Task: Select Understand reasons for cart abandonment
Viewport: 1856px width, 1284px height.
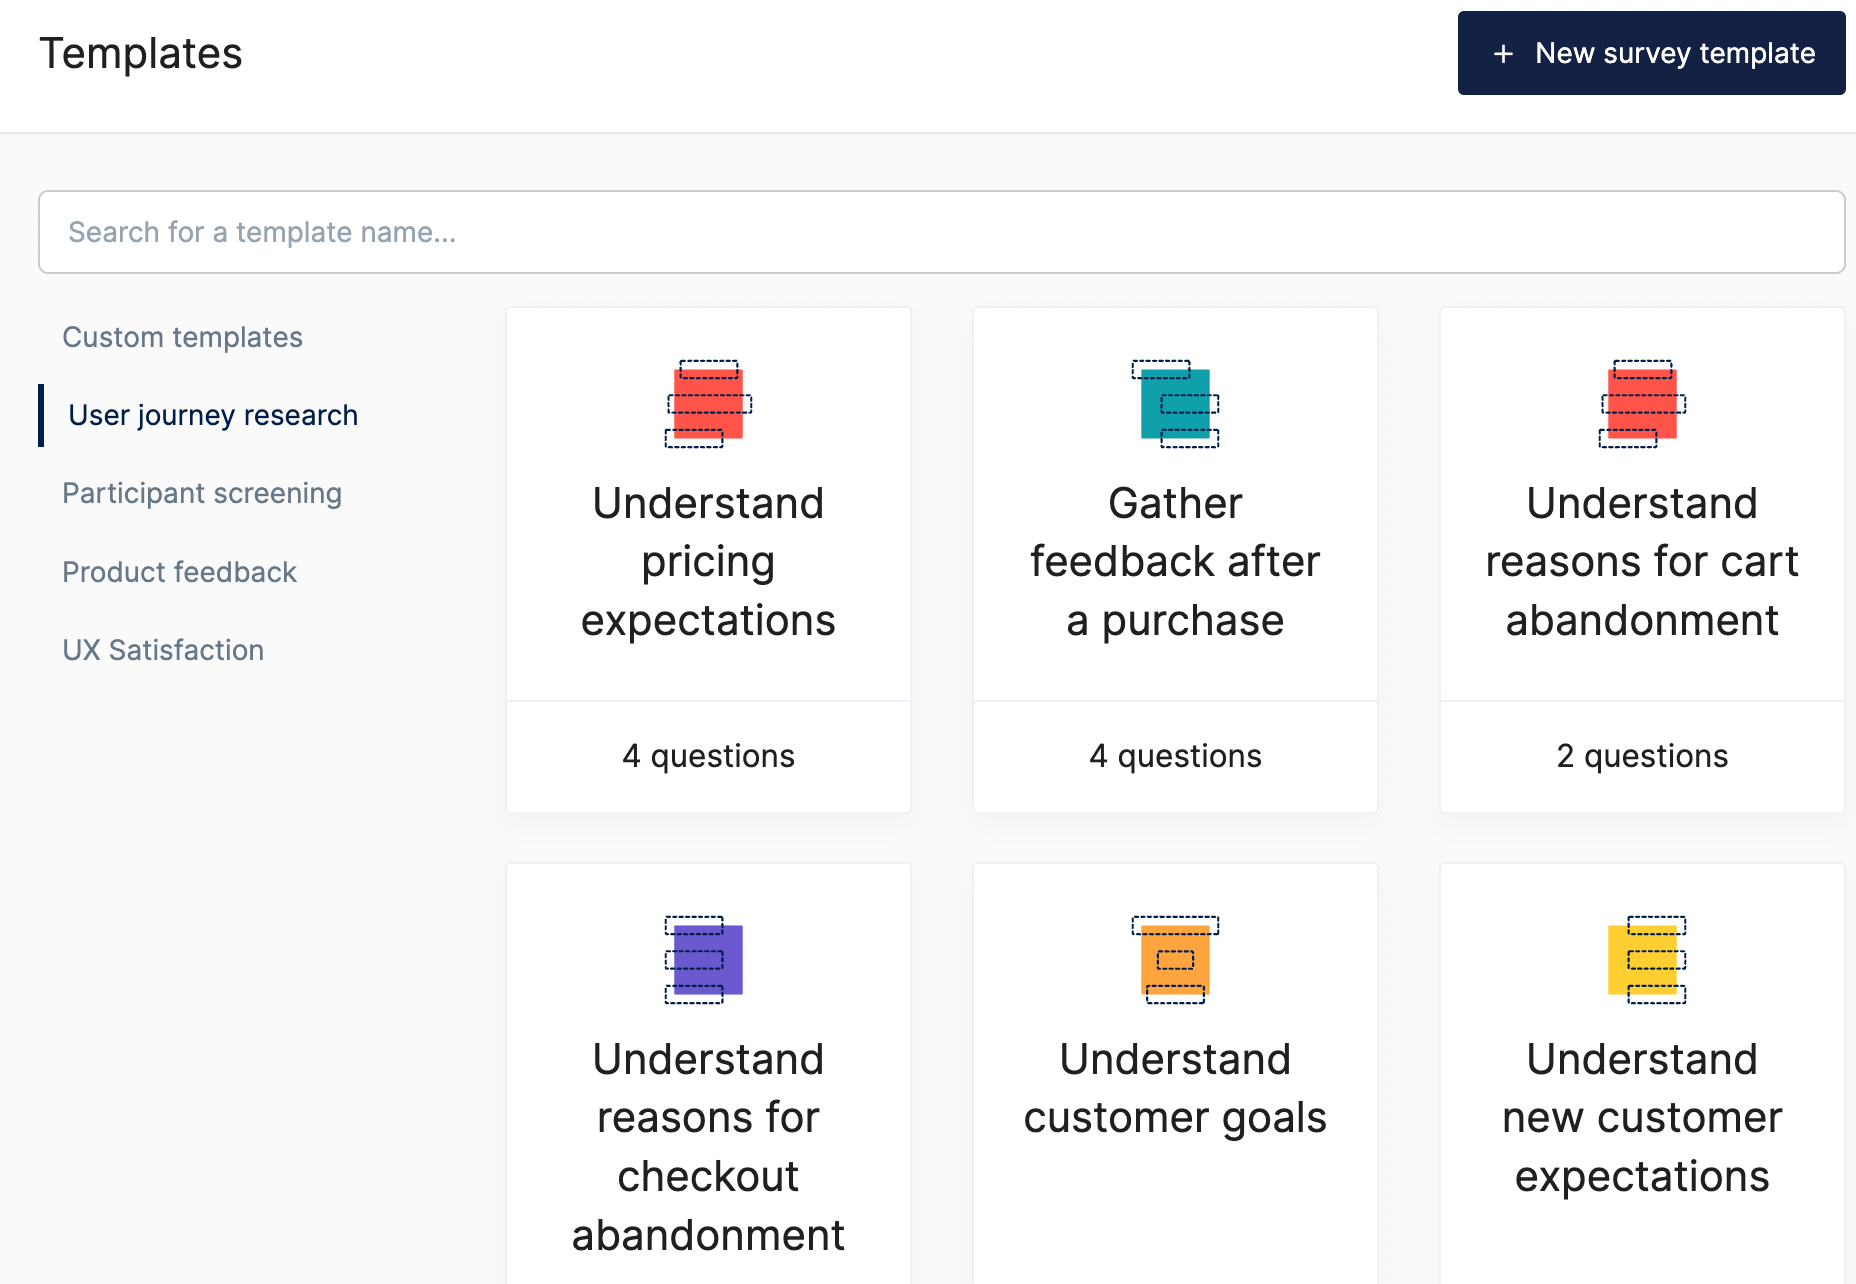Action: click(1642, 562)
